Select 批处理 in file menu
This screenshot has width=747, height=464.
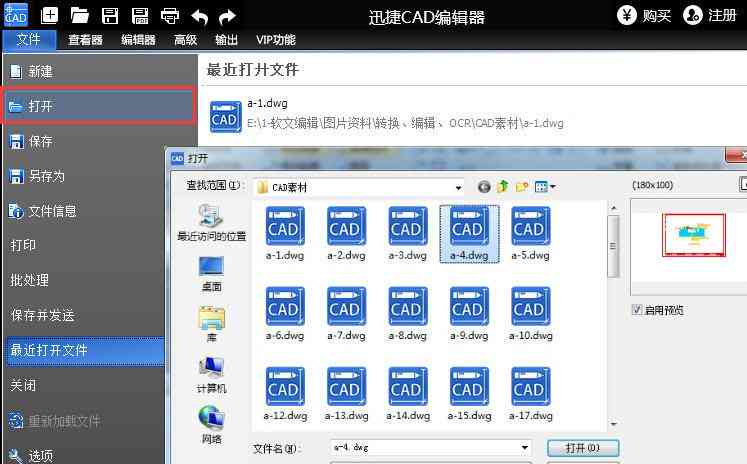pos(86,280)
